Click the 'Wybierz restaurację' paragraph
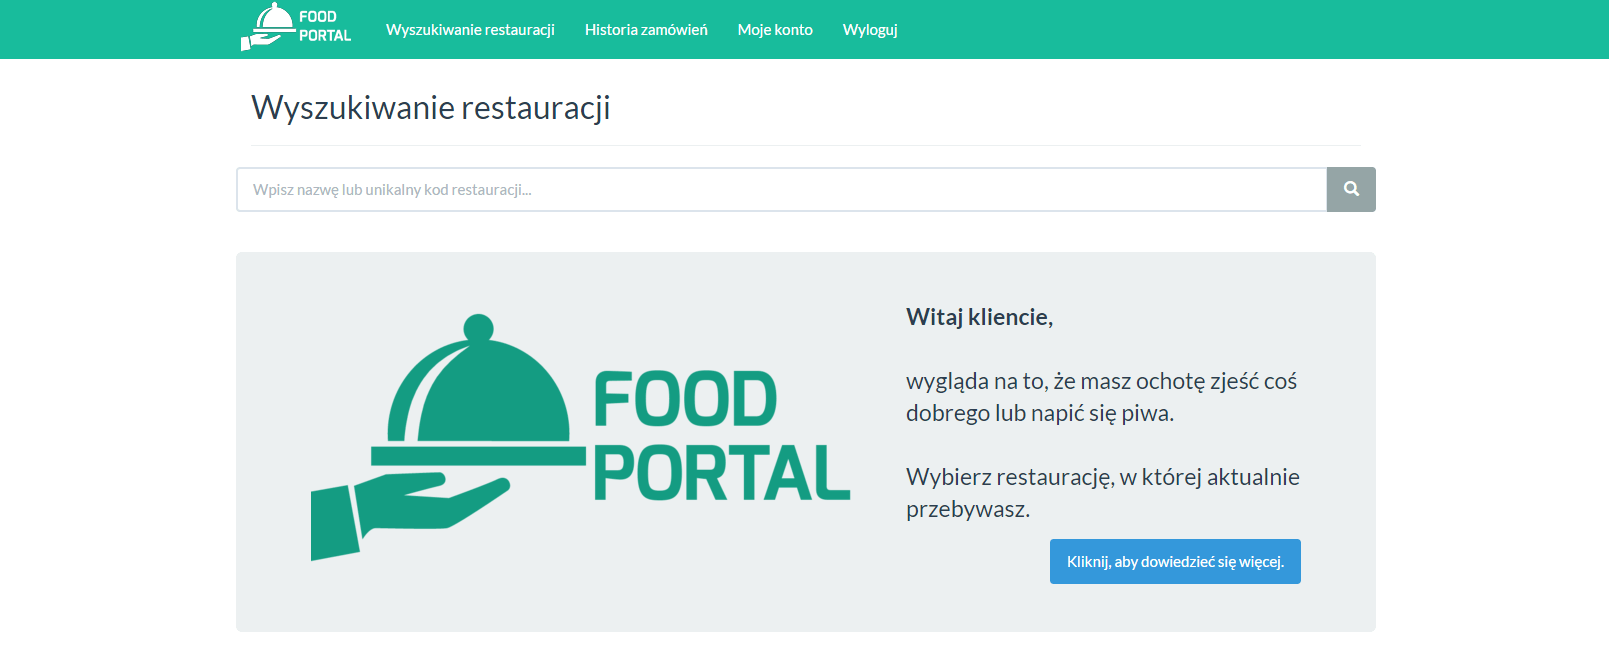The image size is (1609, 661). tap(1103, 493)
